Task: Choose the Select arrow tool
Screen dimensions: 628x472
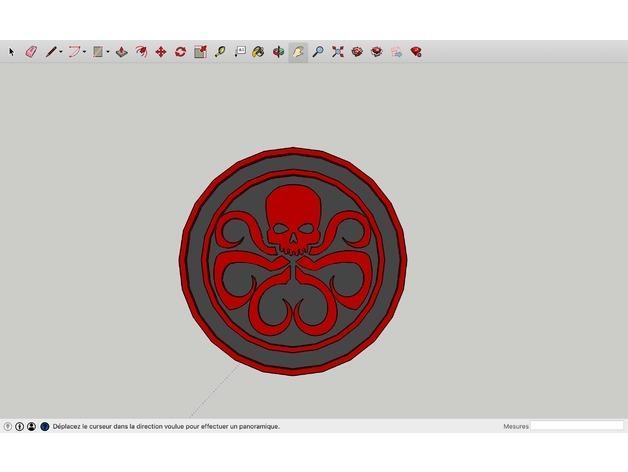Action: (12, 52)
